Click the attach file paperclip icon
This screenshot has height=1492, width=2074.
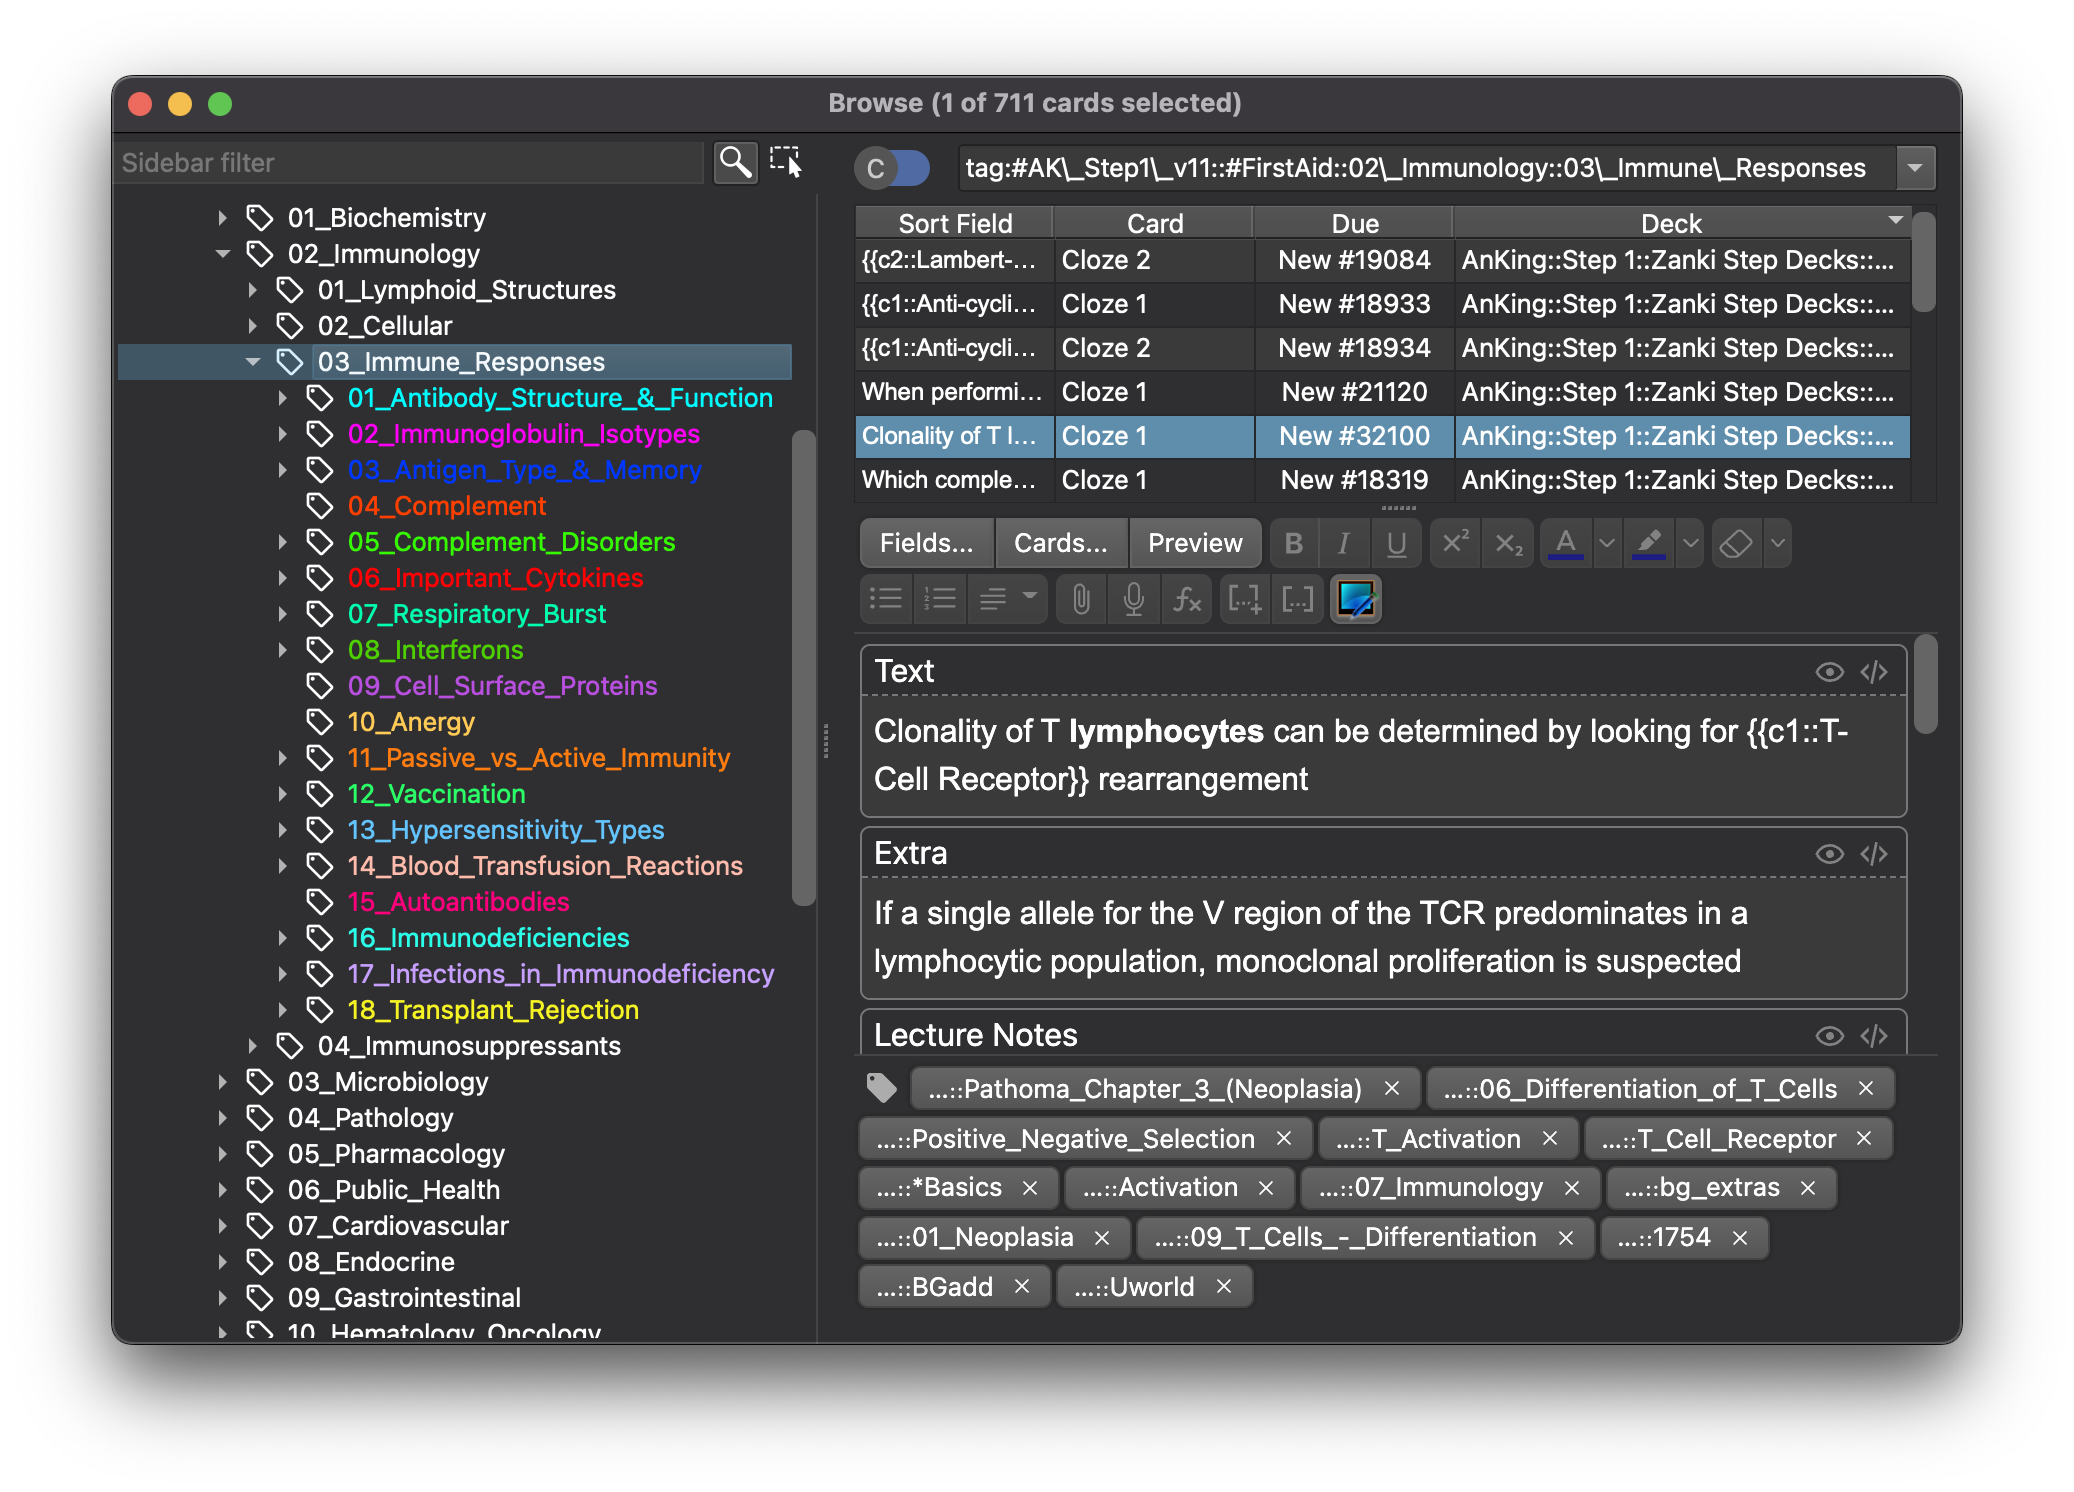[1081, 599]
